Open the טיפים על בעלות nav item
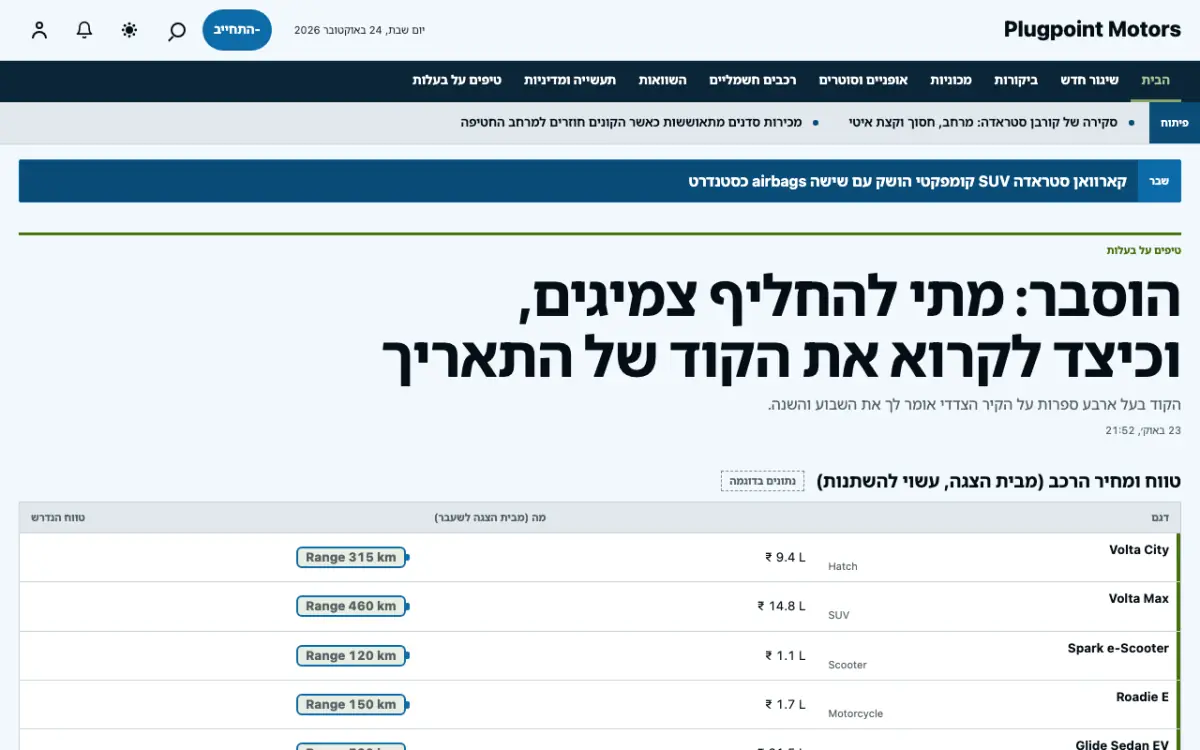The image size is (1200, 750). 457,80
